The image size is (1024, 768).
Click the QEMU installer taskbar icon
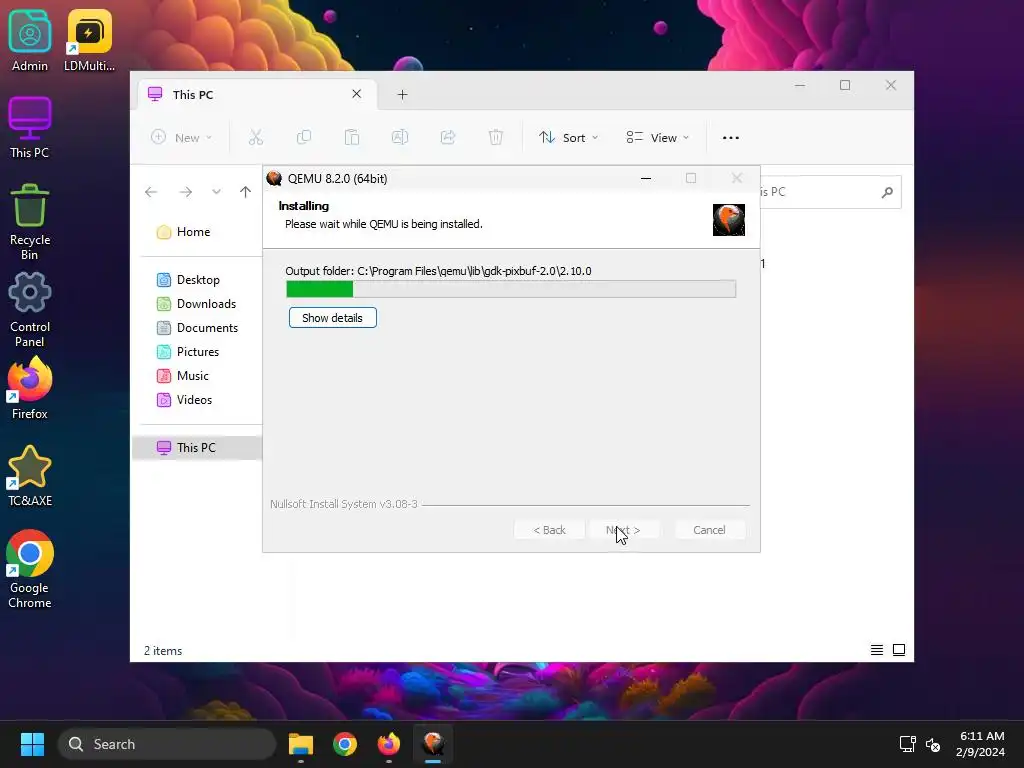tap(433, 744)
